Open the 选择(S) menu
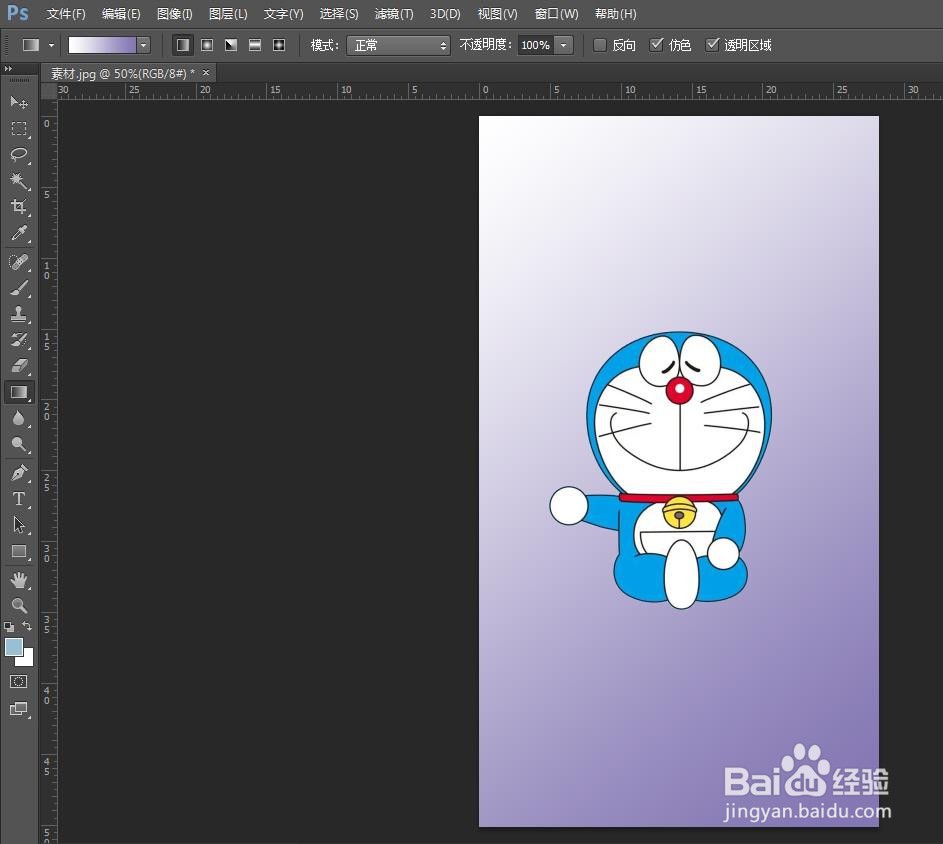Image resolution: width=943 pixels, height=844 pixels. tap(339, 14)
